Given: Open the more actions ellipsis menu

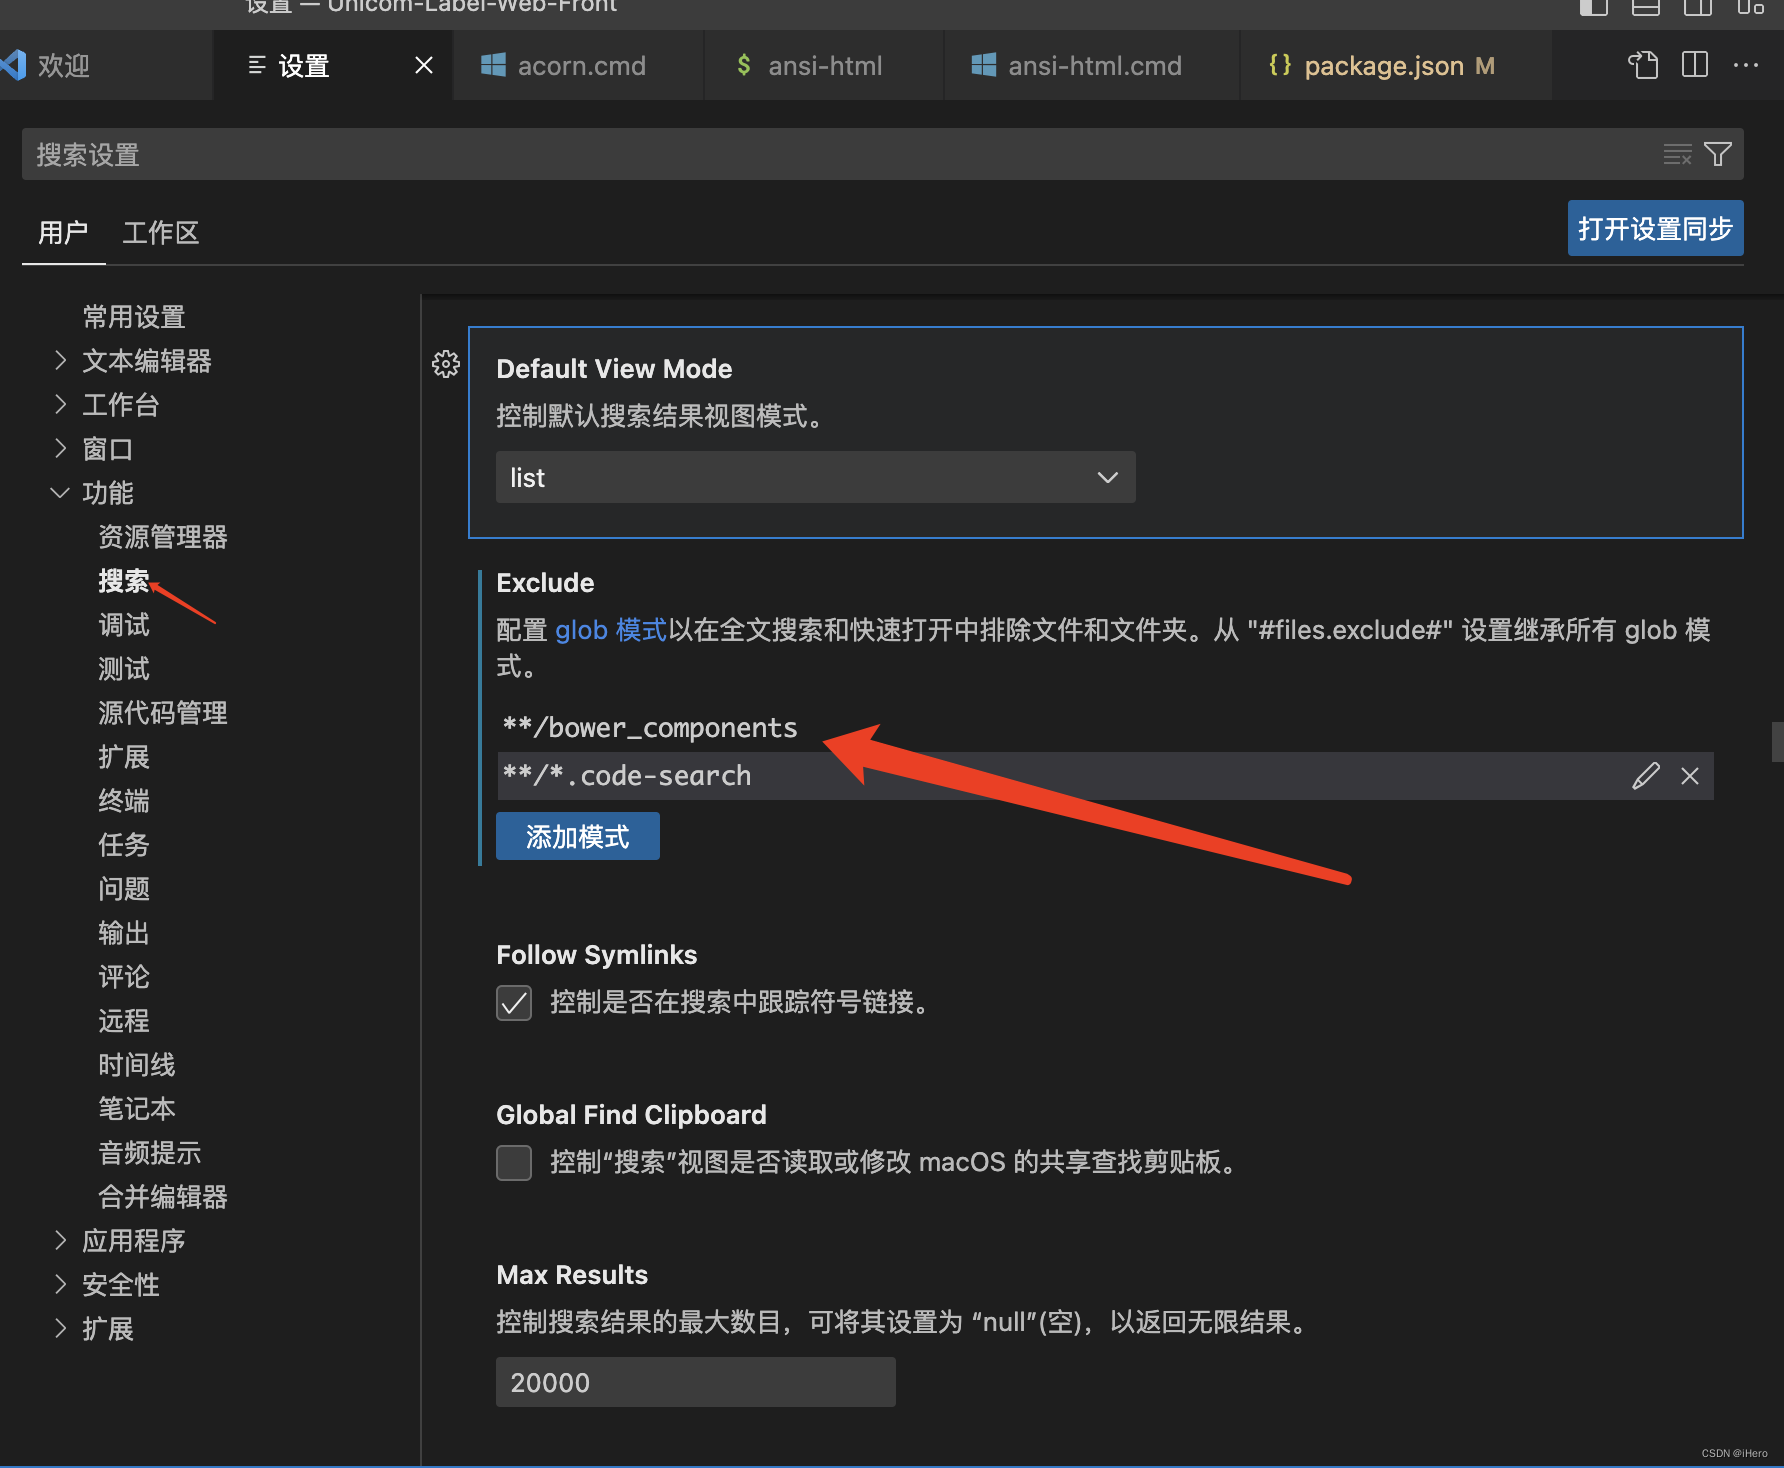Looking at the screenshot, I should [1746, 65].
